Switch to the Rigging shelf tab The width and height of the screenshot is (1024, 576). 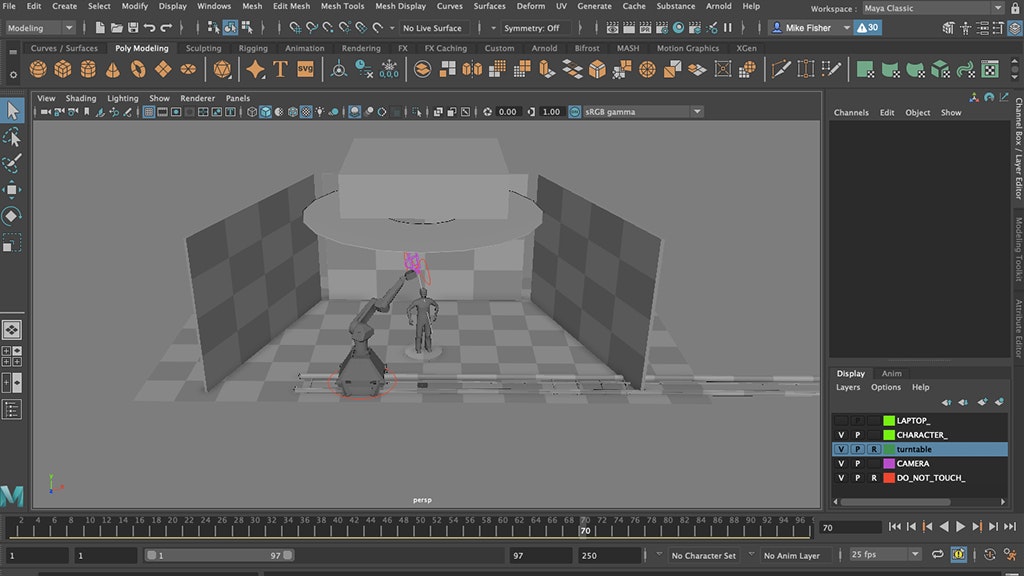coord(253,48)
